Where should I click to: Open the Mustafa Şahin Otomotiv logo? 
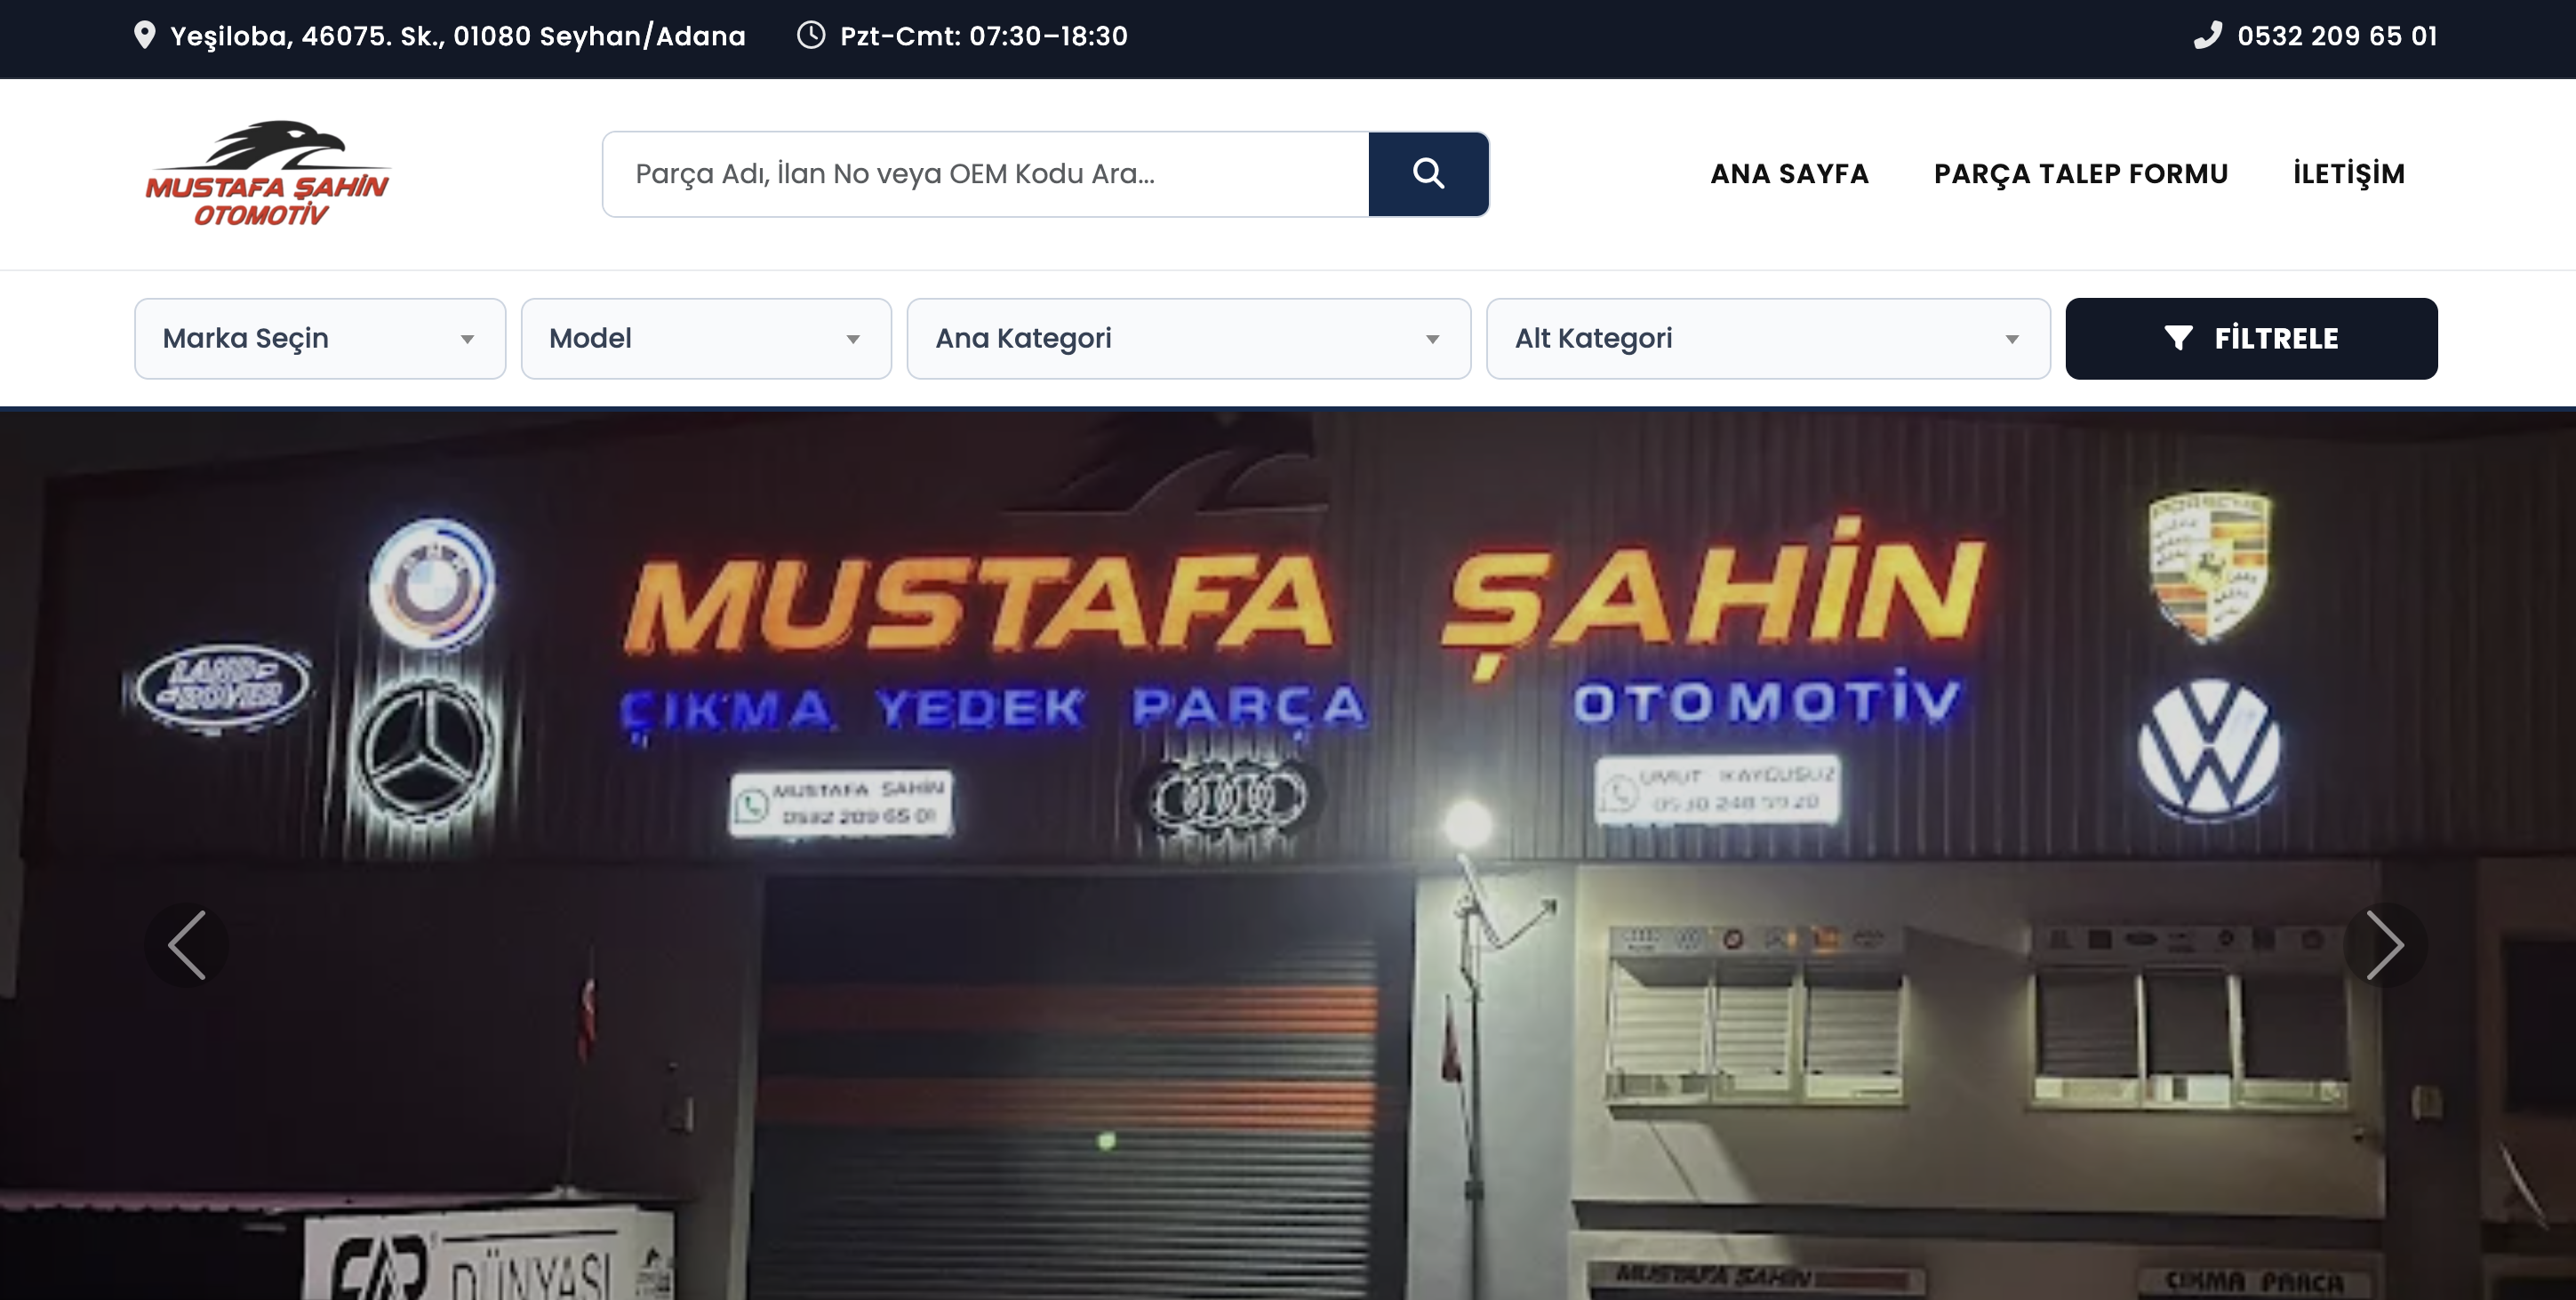(267, 174)
